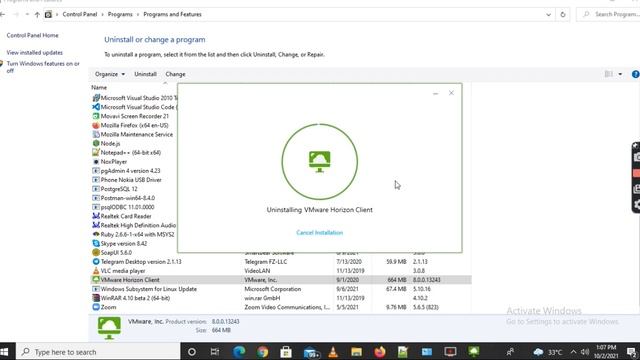Close the VMware uninstaller dialog
The image size is (640, 360).
pos(451,93)
